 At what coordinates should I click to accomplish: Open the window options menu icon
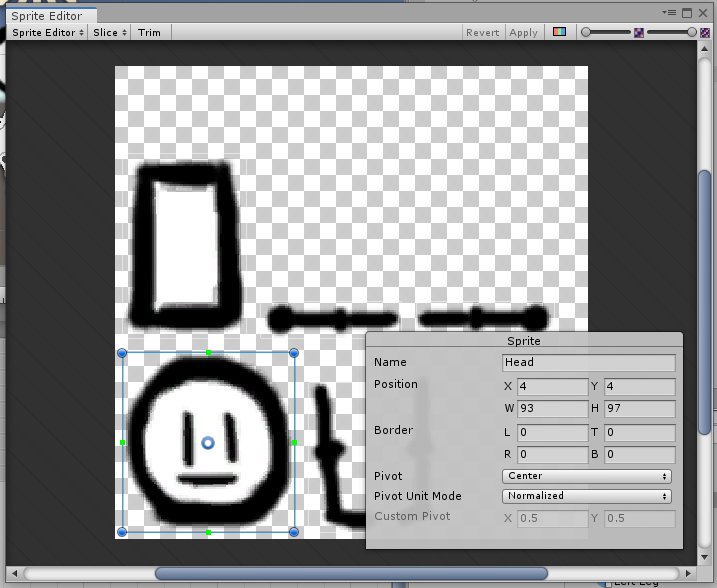click(669, 13)
